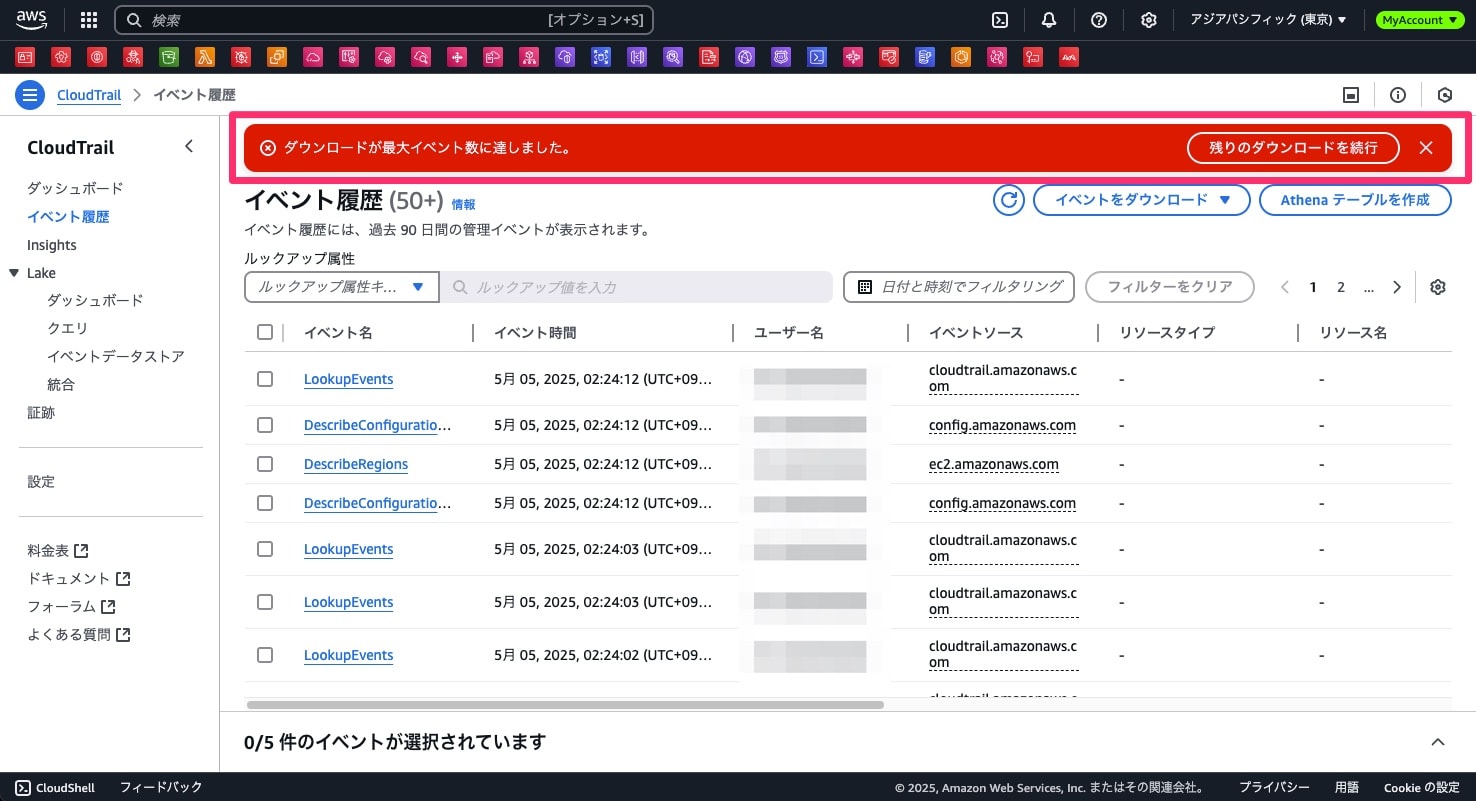The width and height of the screenshot is (1476, 801).
Task: Tick the select-all events header checkbox
Action: (265, 332)
